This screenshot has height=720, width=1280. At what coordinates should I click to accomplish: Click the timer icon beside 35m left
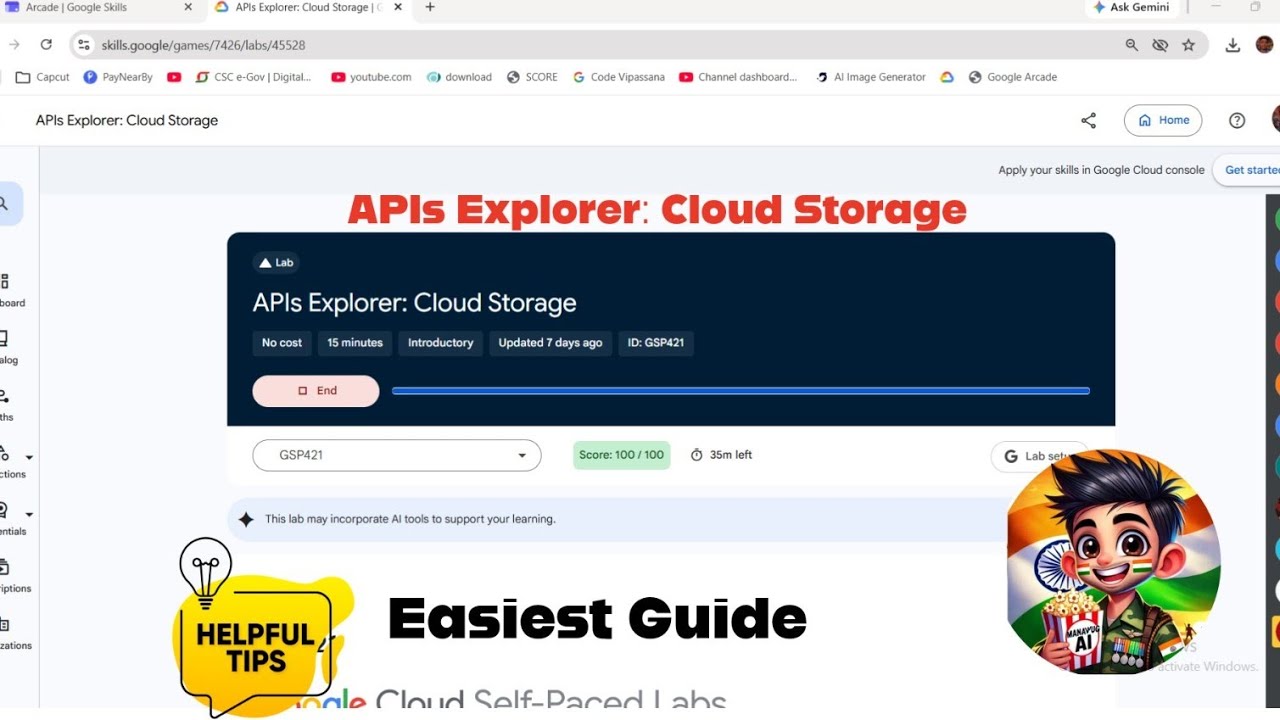coord(697,455)
